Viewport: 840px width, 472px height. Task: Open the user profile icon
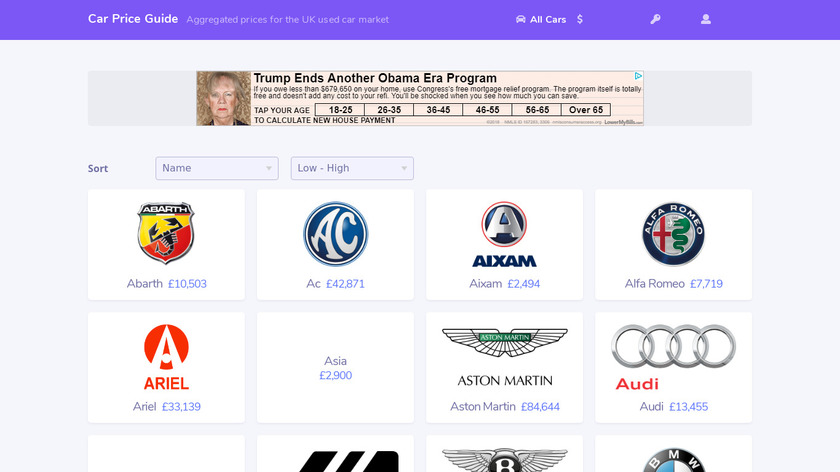(x=706, y=19)
